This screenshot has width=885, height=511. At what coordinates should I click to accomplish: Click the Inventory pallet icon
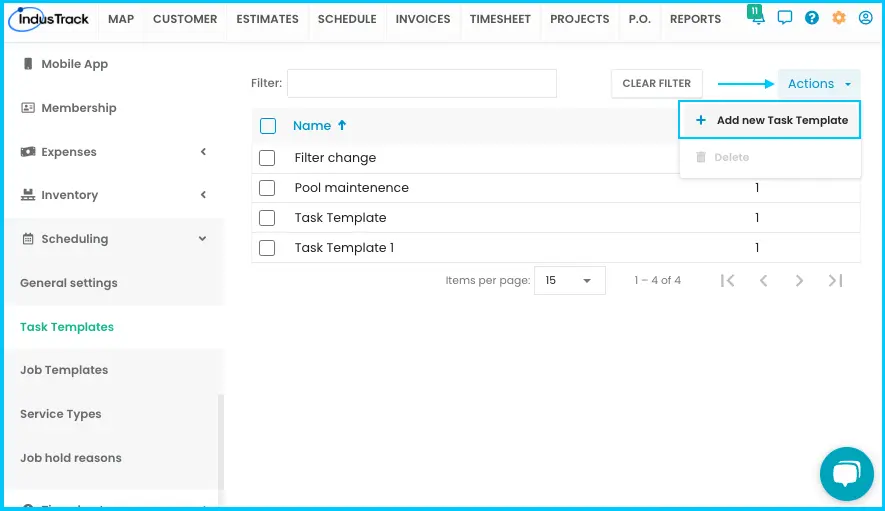(28, 195)
